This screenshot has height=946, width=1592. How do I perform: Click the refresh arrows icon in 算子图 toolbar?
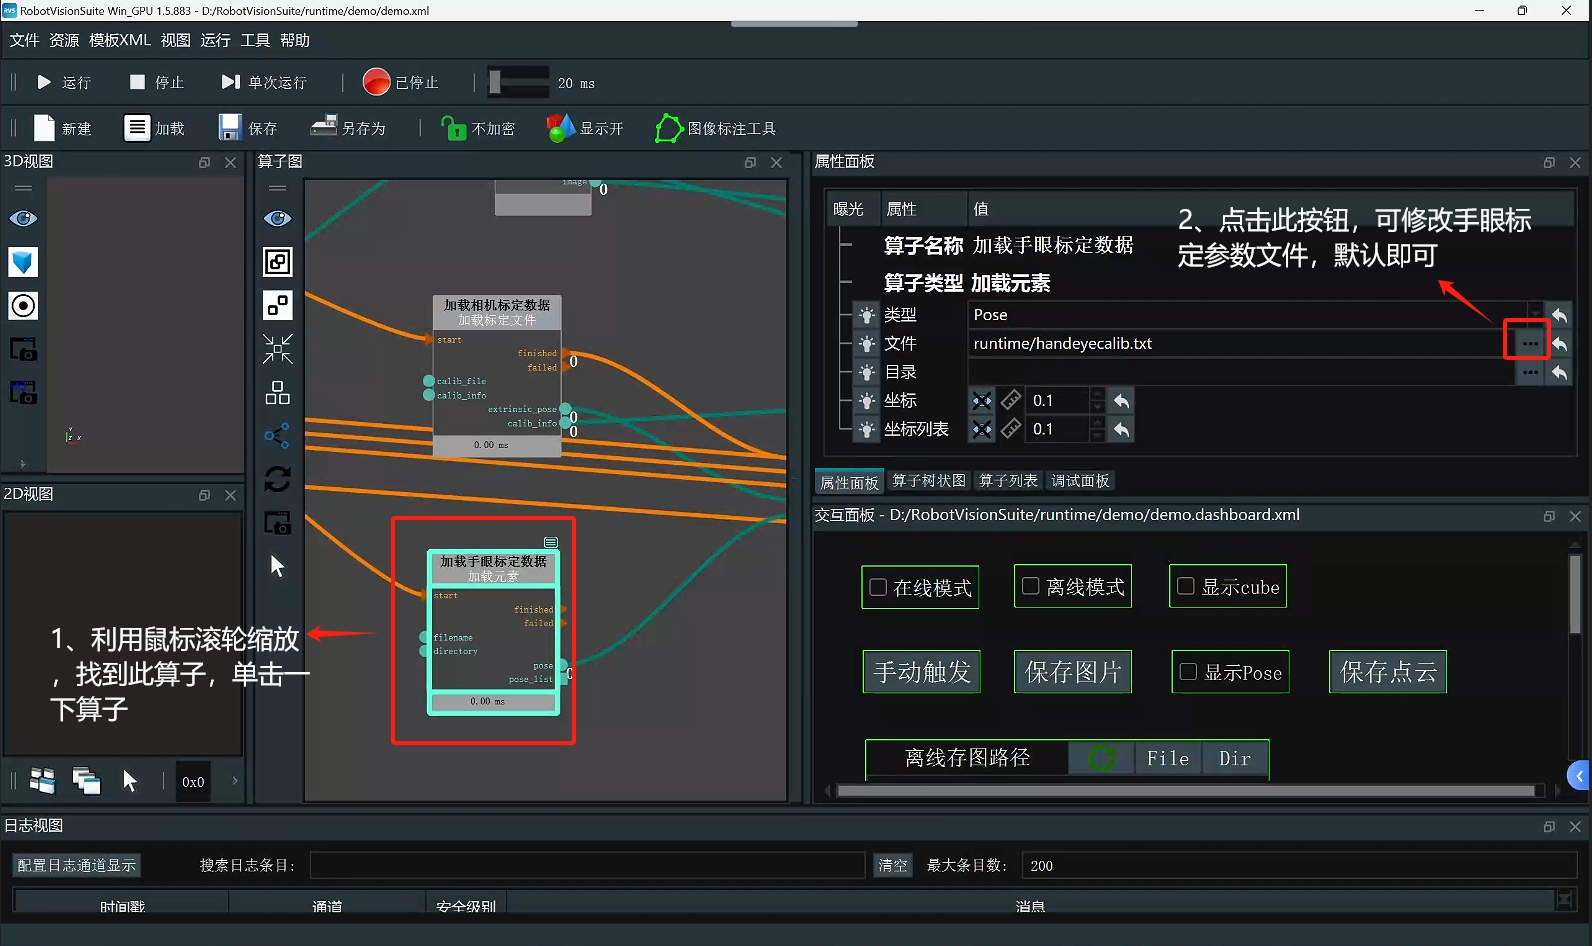(x=277, y=479)
